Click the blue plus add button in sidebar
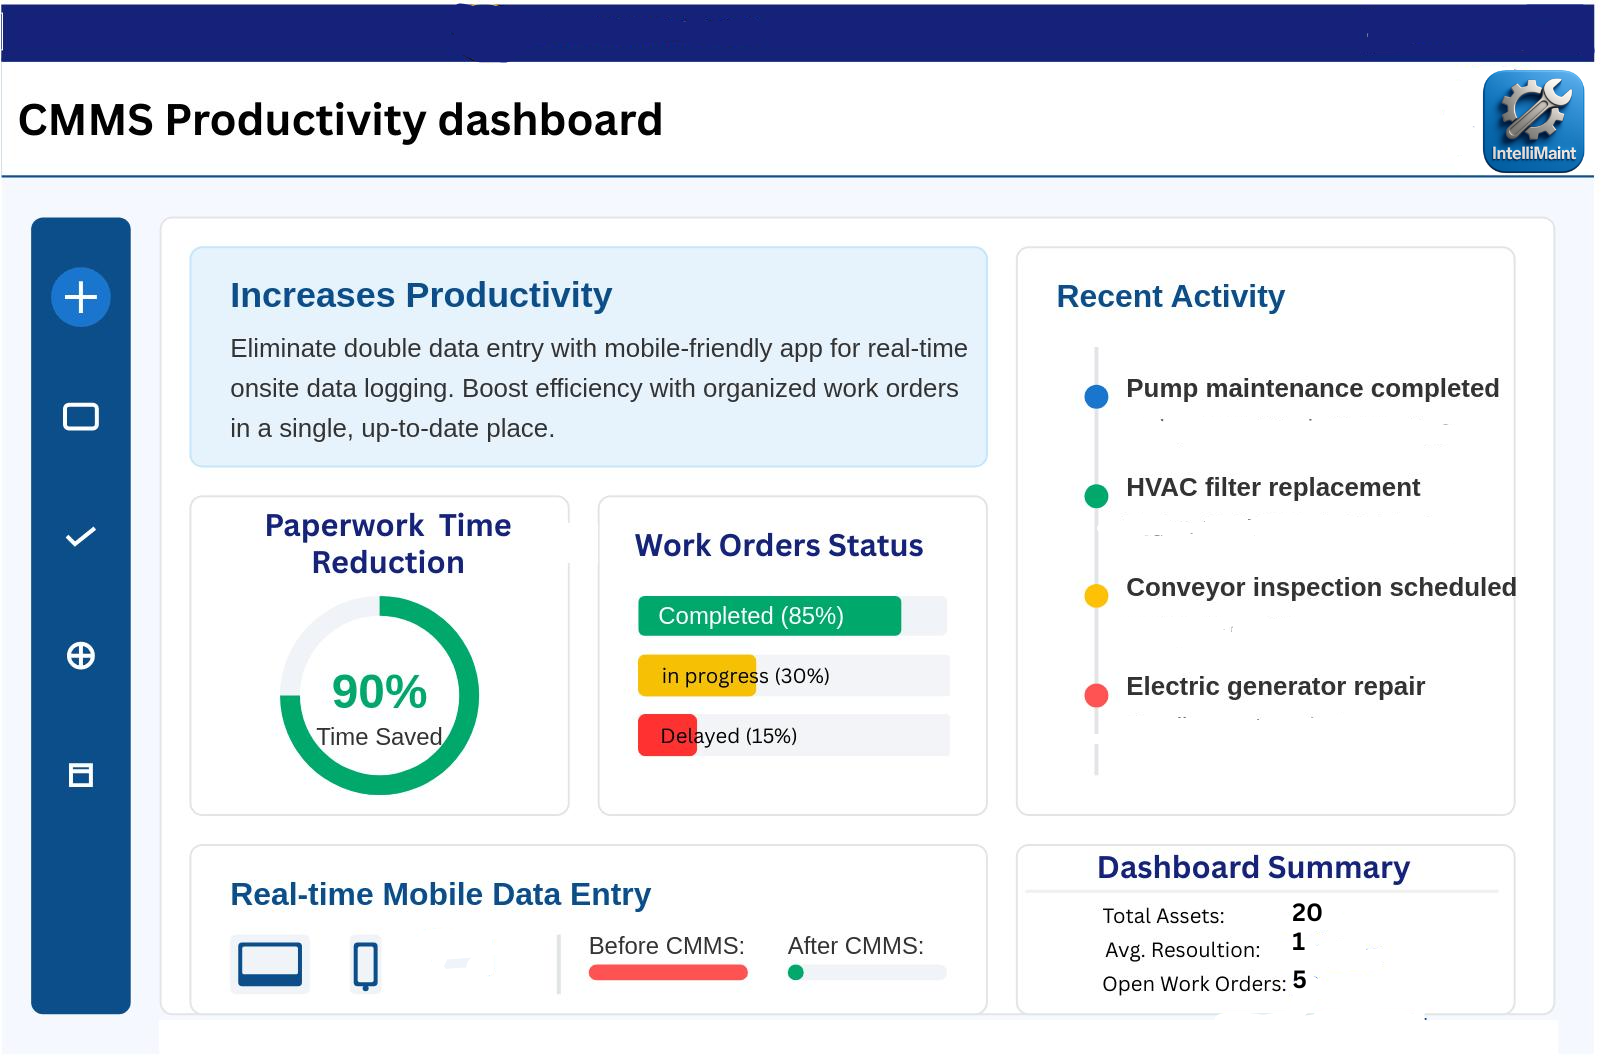Viewport: 1602px width, 1061px height. (x=81, y=297)
